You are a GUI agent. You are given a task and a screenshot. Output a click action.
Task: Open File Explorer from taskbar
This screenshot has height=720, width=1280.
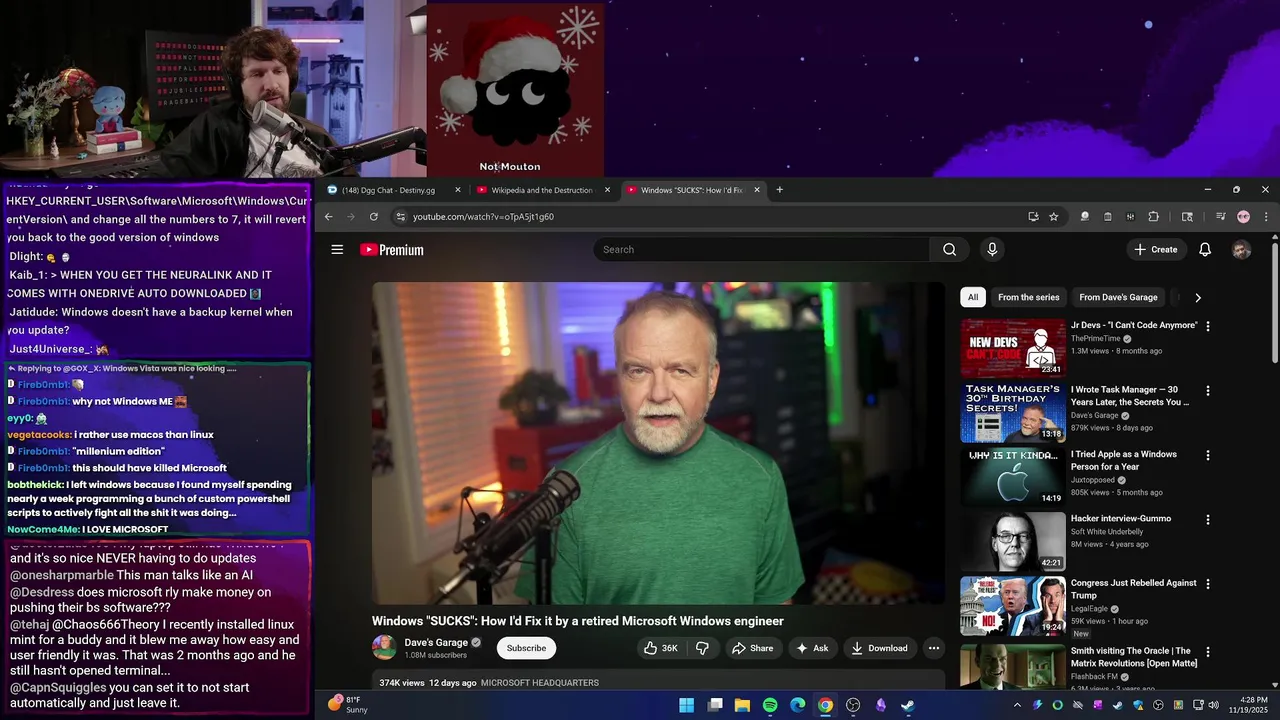pyautogui.click(x=742, y=705)
